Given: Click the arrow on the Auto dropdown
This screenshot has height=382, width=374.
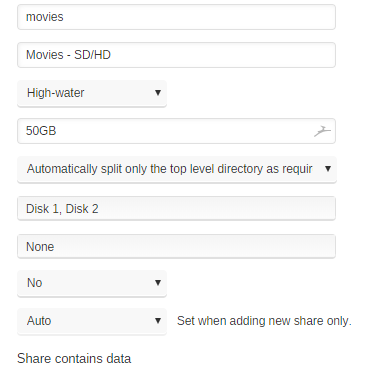Looking at the screenshot, I should pos(158,321).
